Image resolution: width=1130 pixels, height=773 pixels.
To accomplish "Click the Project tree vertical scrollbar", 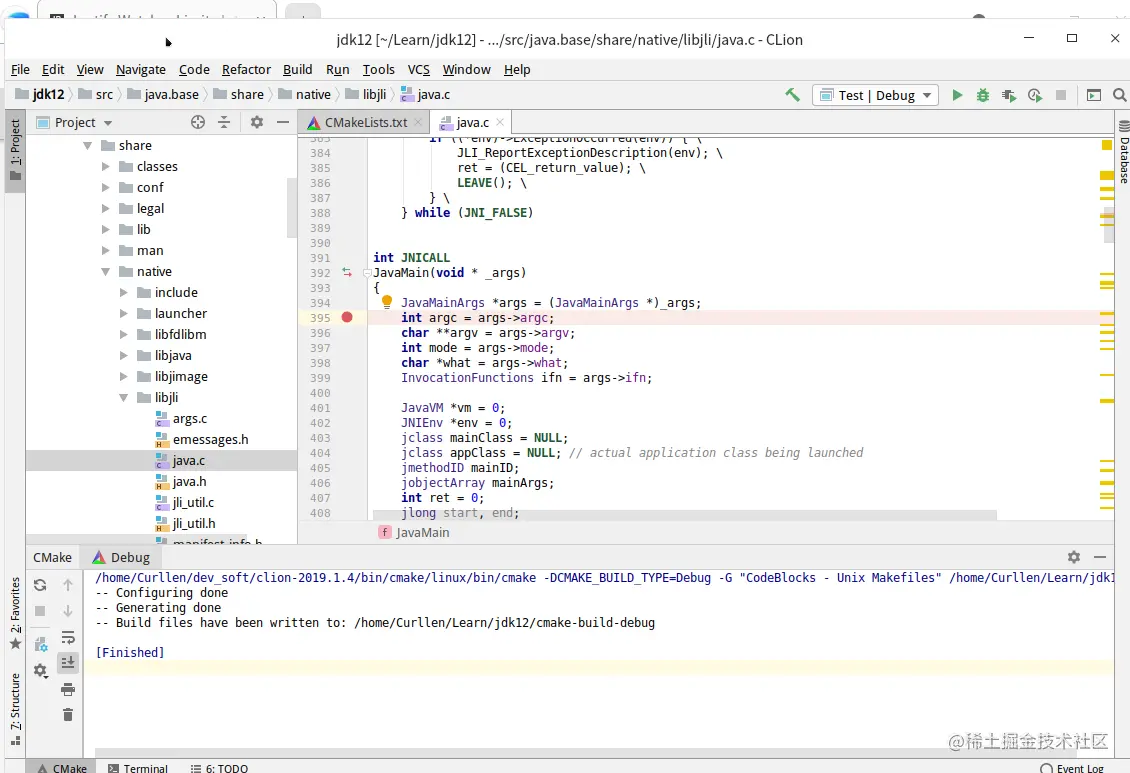I will coord(291,207).
